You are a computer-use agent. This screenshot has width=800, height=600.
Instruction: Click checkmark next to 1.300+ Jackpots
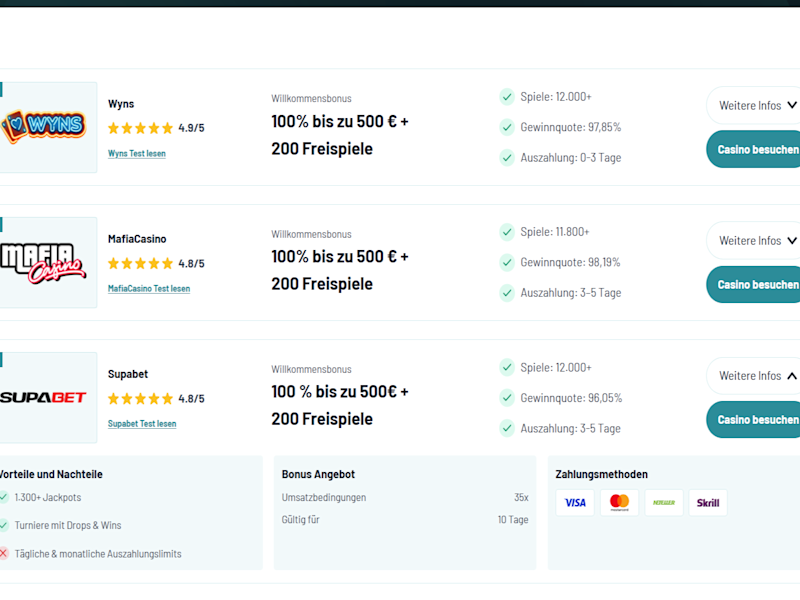(x=4, y=497)
